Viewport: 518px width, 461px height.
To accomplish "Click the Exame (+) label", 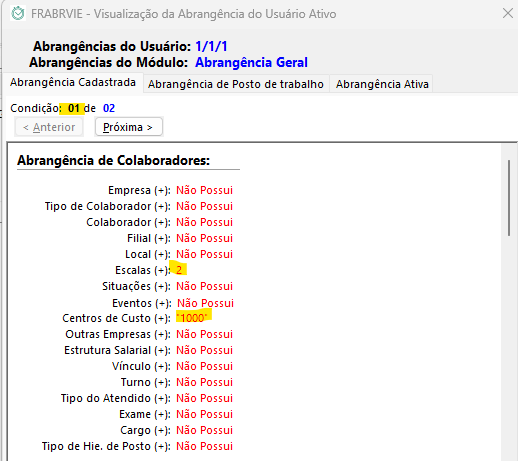I will point(145,414).
